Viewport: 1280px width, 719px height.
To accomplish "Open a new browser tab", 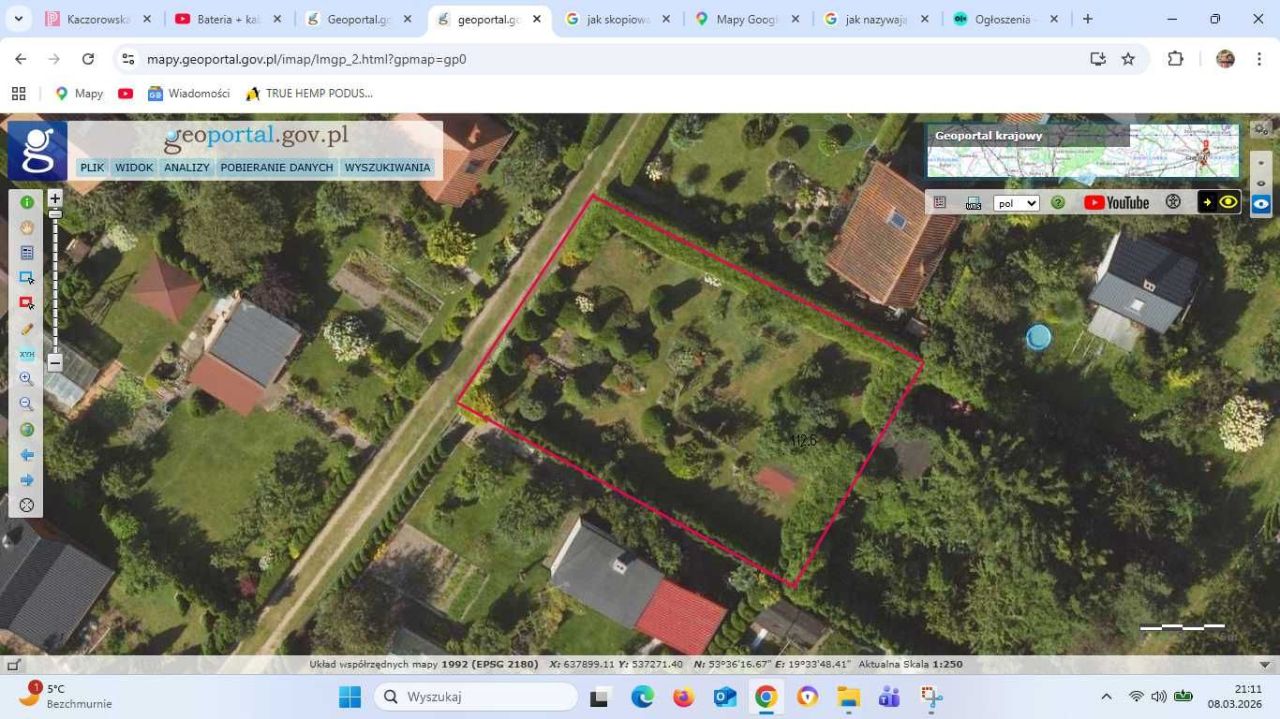I will (1088, 19).
